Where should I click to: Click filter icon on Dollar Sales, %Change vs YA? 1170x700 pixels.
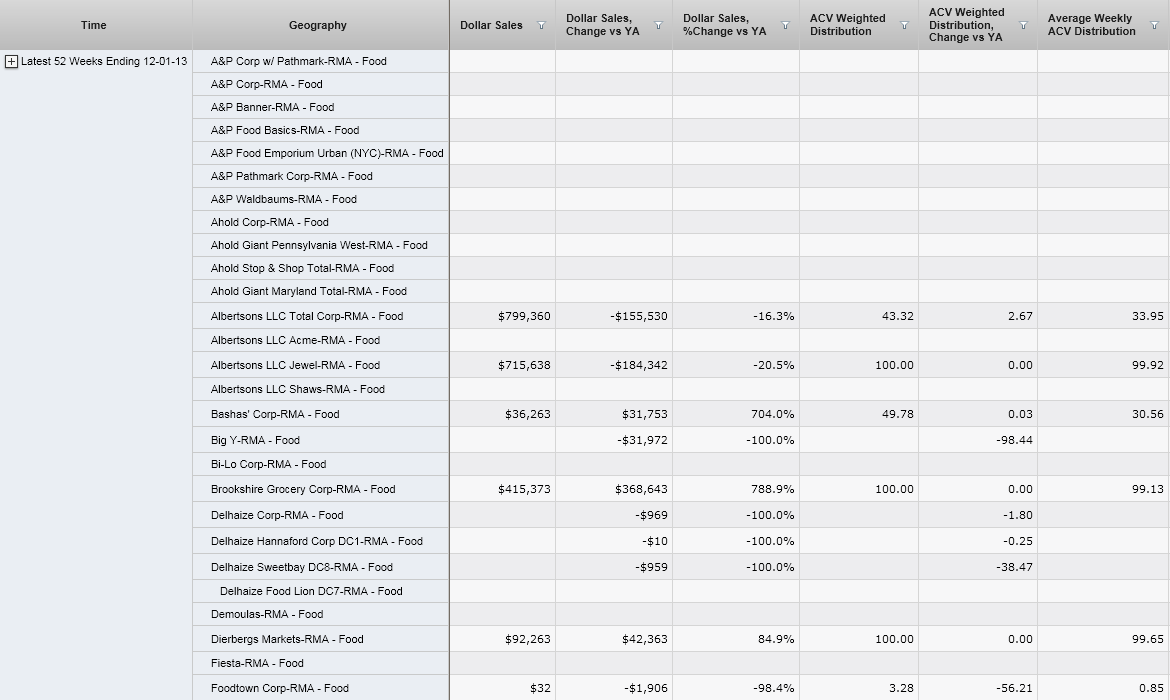[x=785, y=26]
